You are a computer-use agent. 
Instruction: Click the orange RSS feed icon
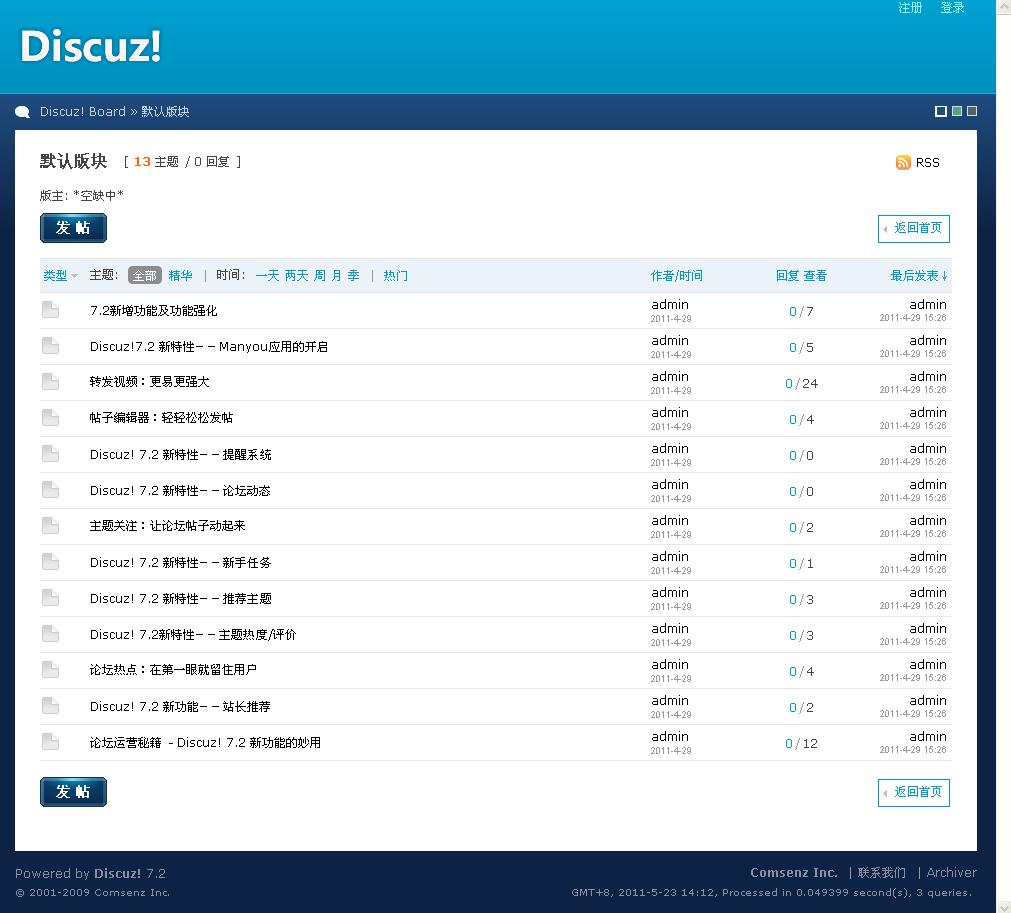point(903,162)
